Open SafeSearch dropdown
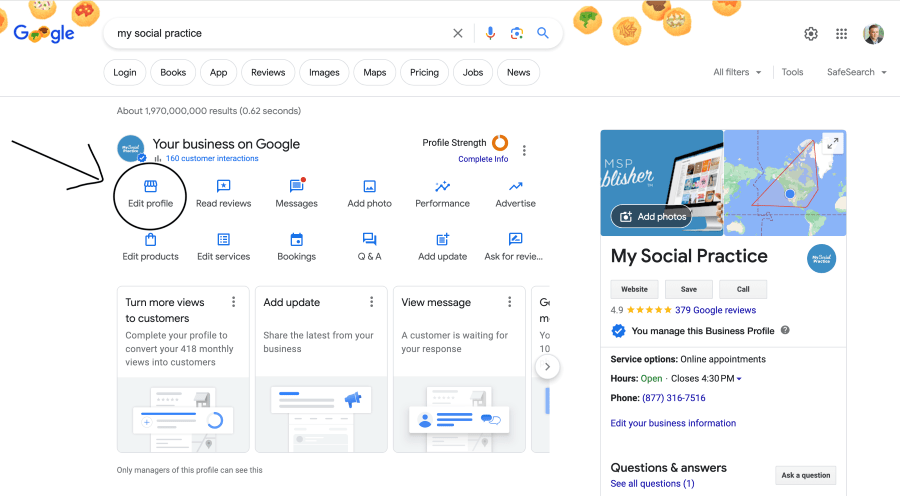Viewport: 900px width, 496px height. pyautogui.click(x=856, y=72)
